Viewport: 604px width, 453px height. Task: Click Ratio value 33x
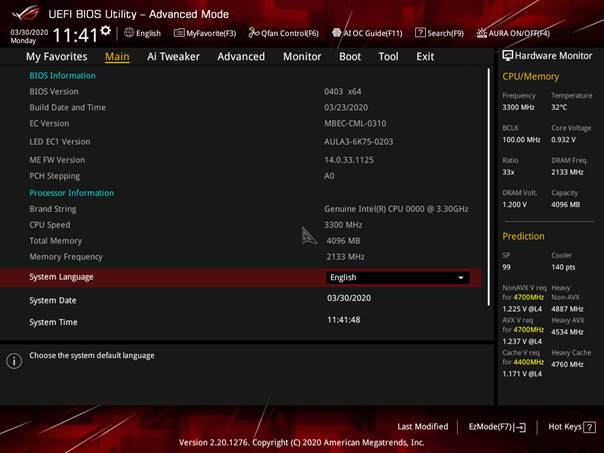tap(508, 172)
